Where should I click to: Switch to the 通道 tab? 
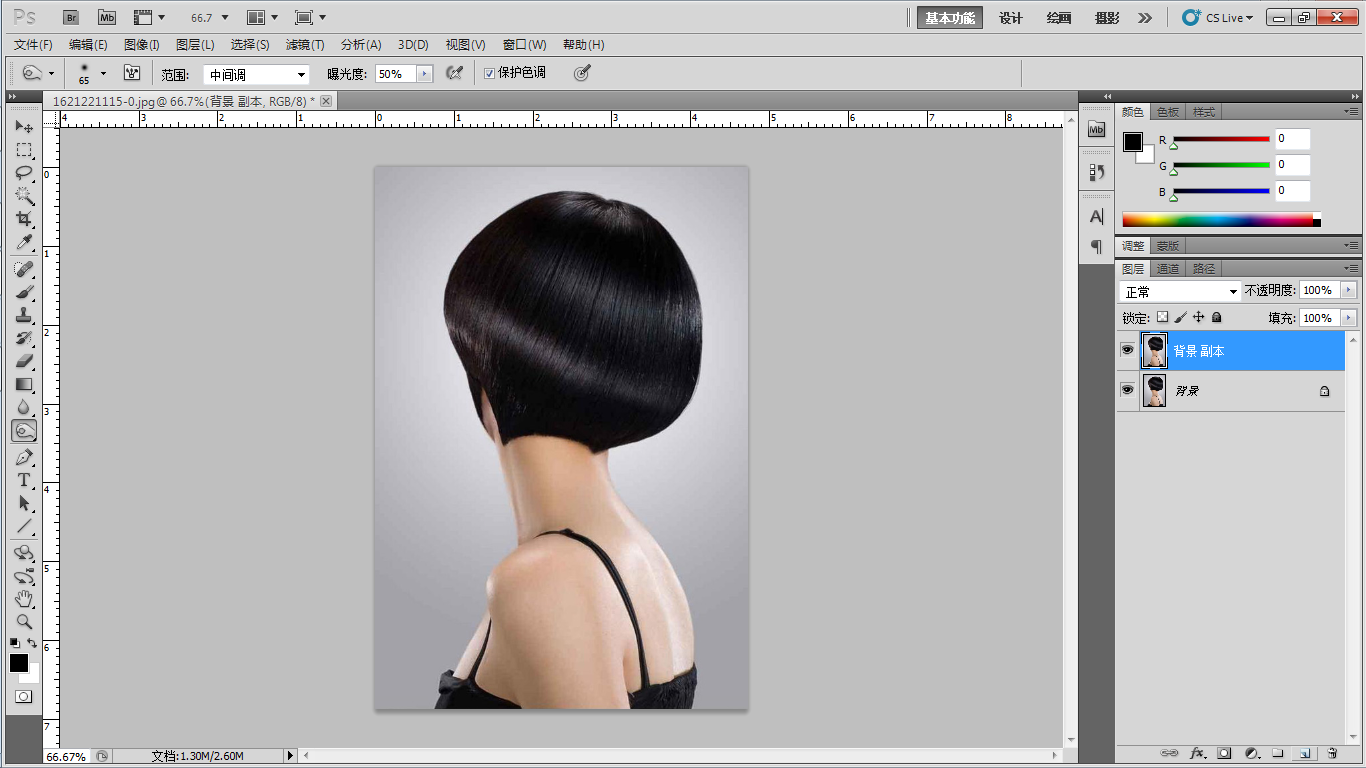click(x=1168, y=269)
